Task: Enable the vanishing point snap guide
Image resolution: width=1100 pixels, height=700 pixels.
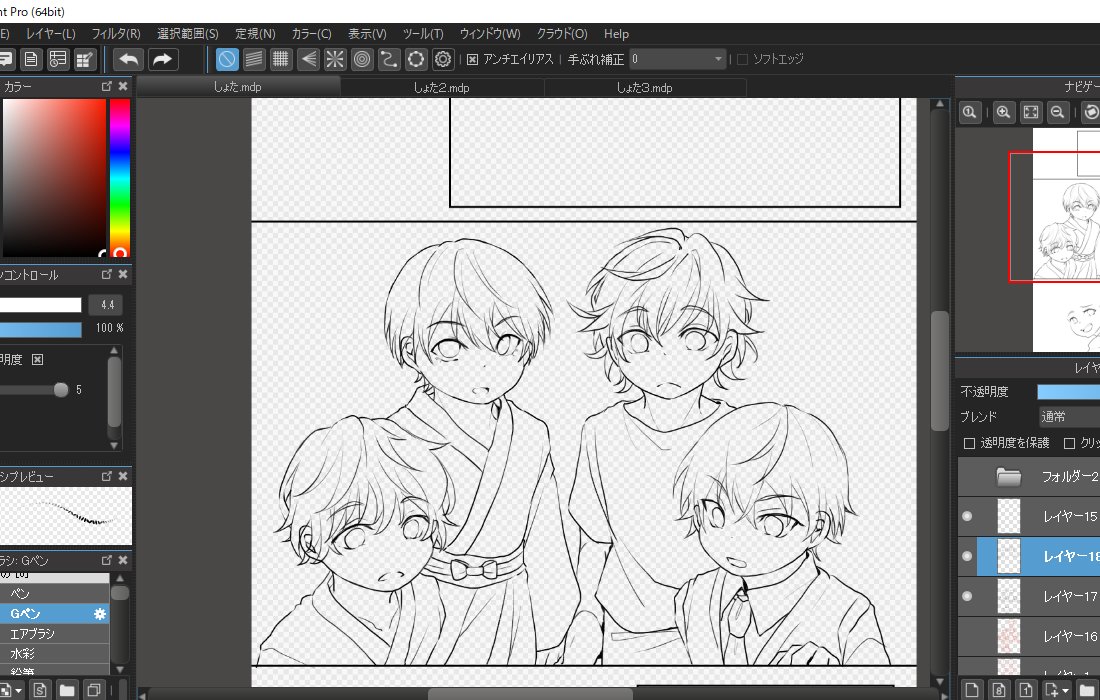Action: pos(308,60)
